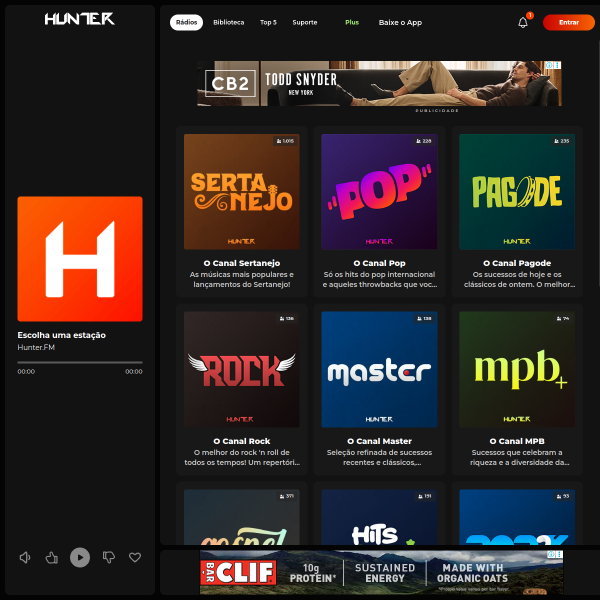Viewport: 600px width, 600px height.
Task: Click the Todd Snyder banner advertisement
Action: pyautogui.click(x=379, y=83)
